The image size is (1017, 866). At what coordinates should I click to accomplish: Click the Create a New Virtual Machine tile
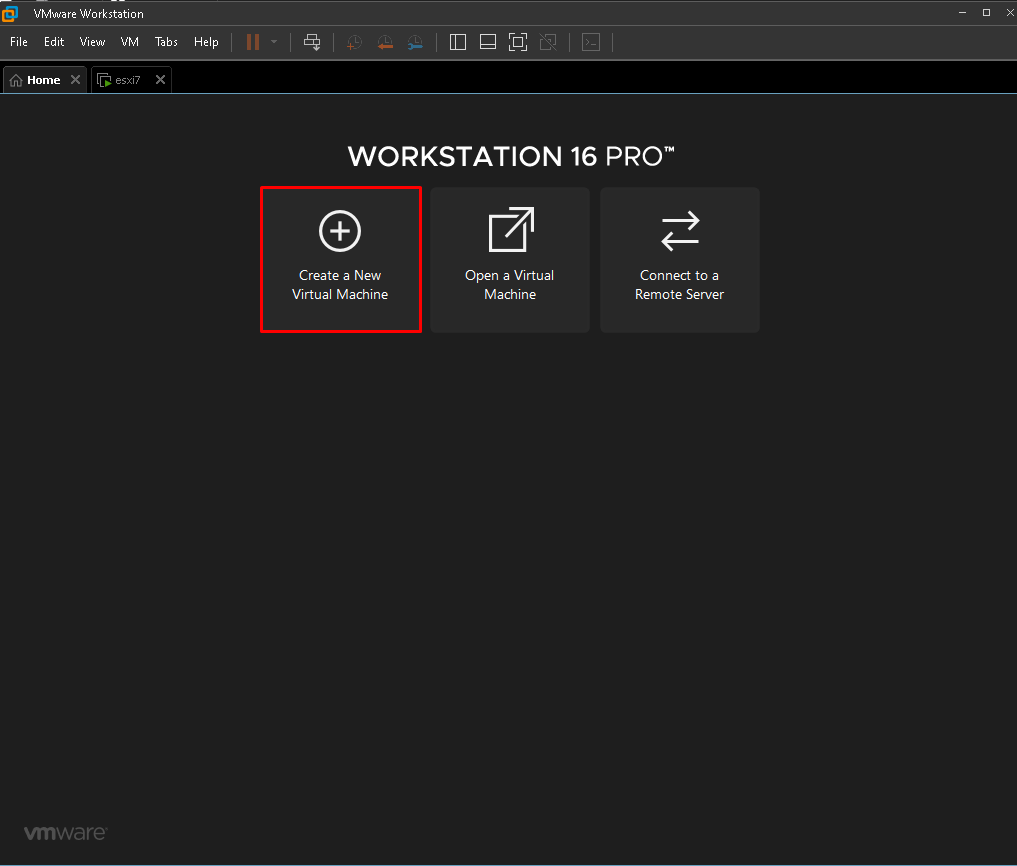pos(340,259)
